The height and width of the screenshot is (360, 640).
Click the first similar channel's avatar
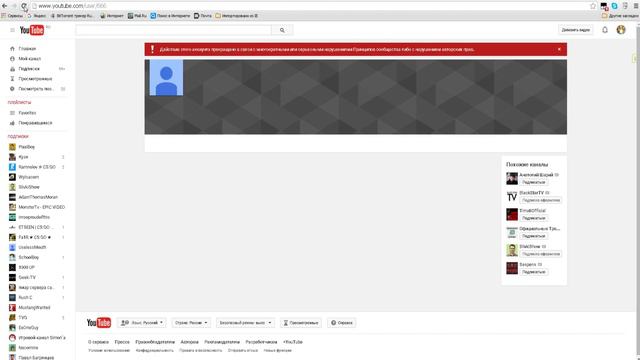(512, 178)
